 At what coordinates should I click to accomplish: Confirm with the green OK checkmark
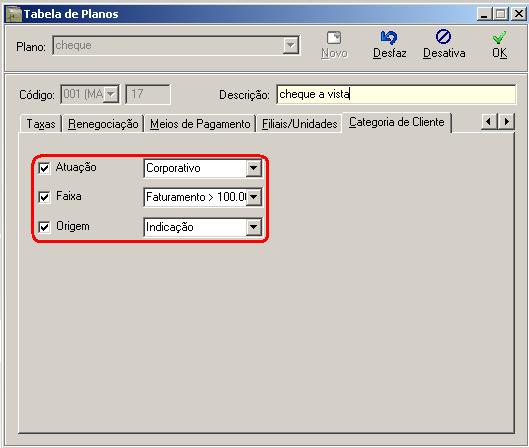[x=499, y=37]
